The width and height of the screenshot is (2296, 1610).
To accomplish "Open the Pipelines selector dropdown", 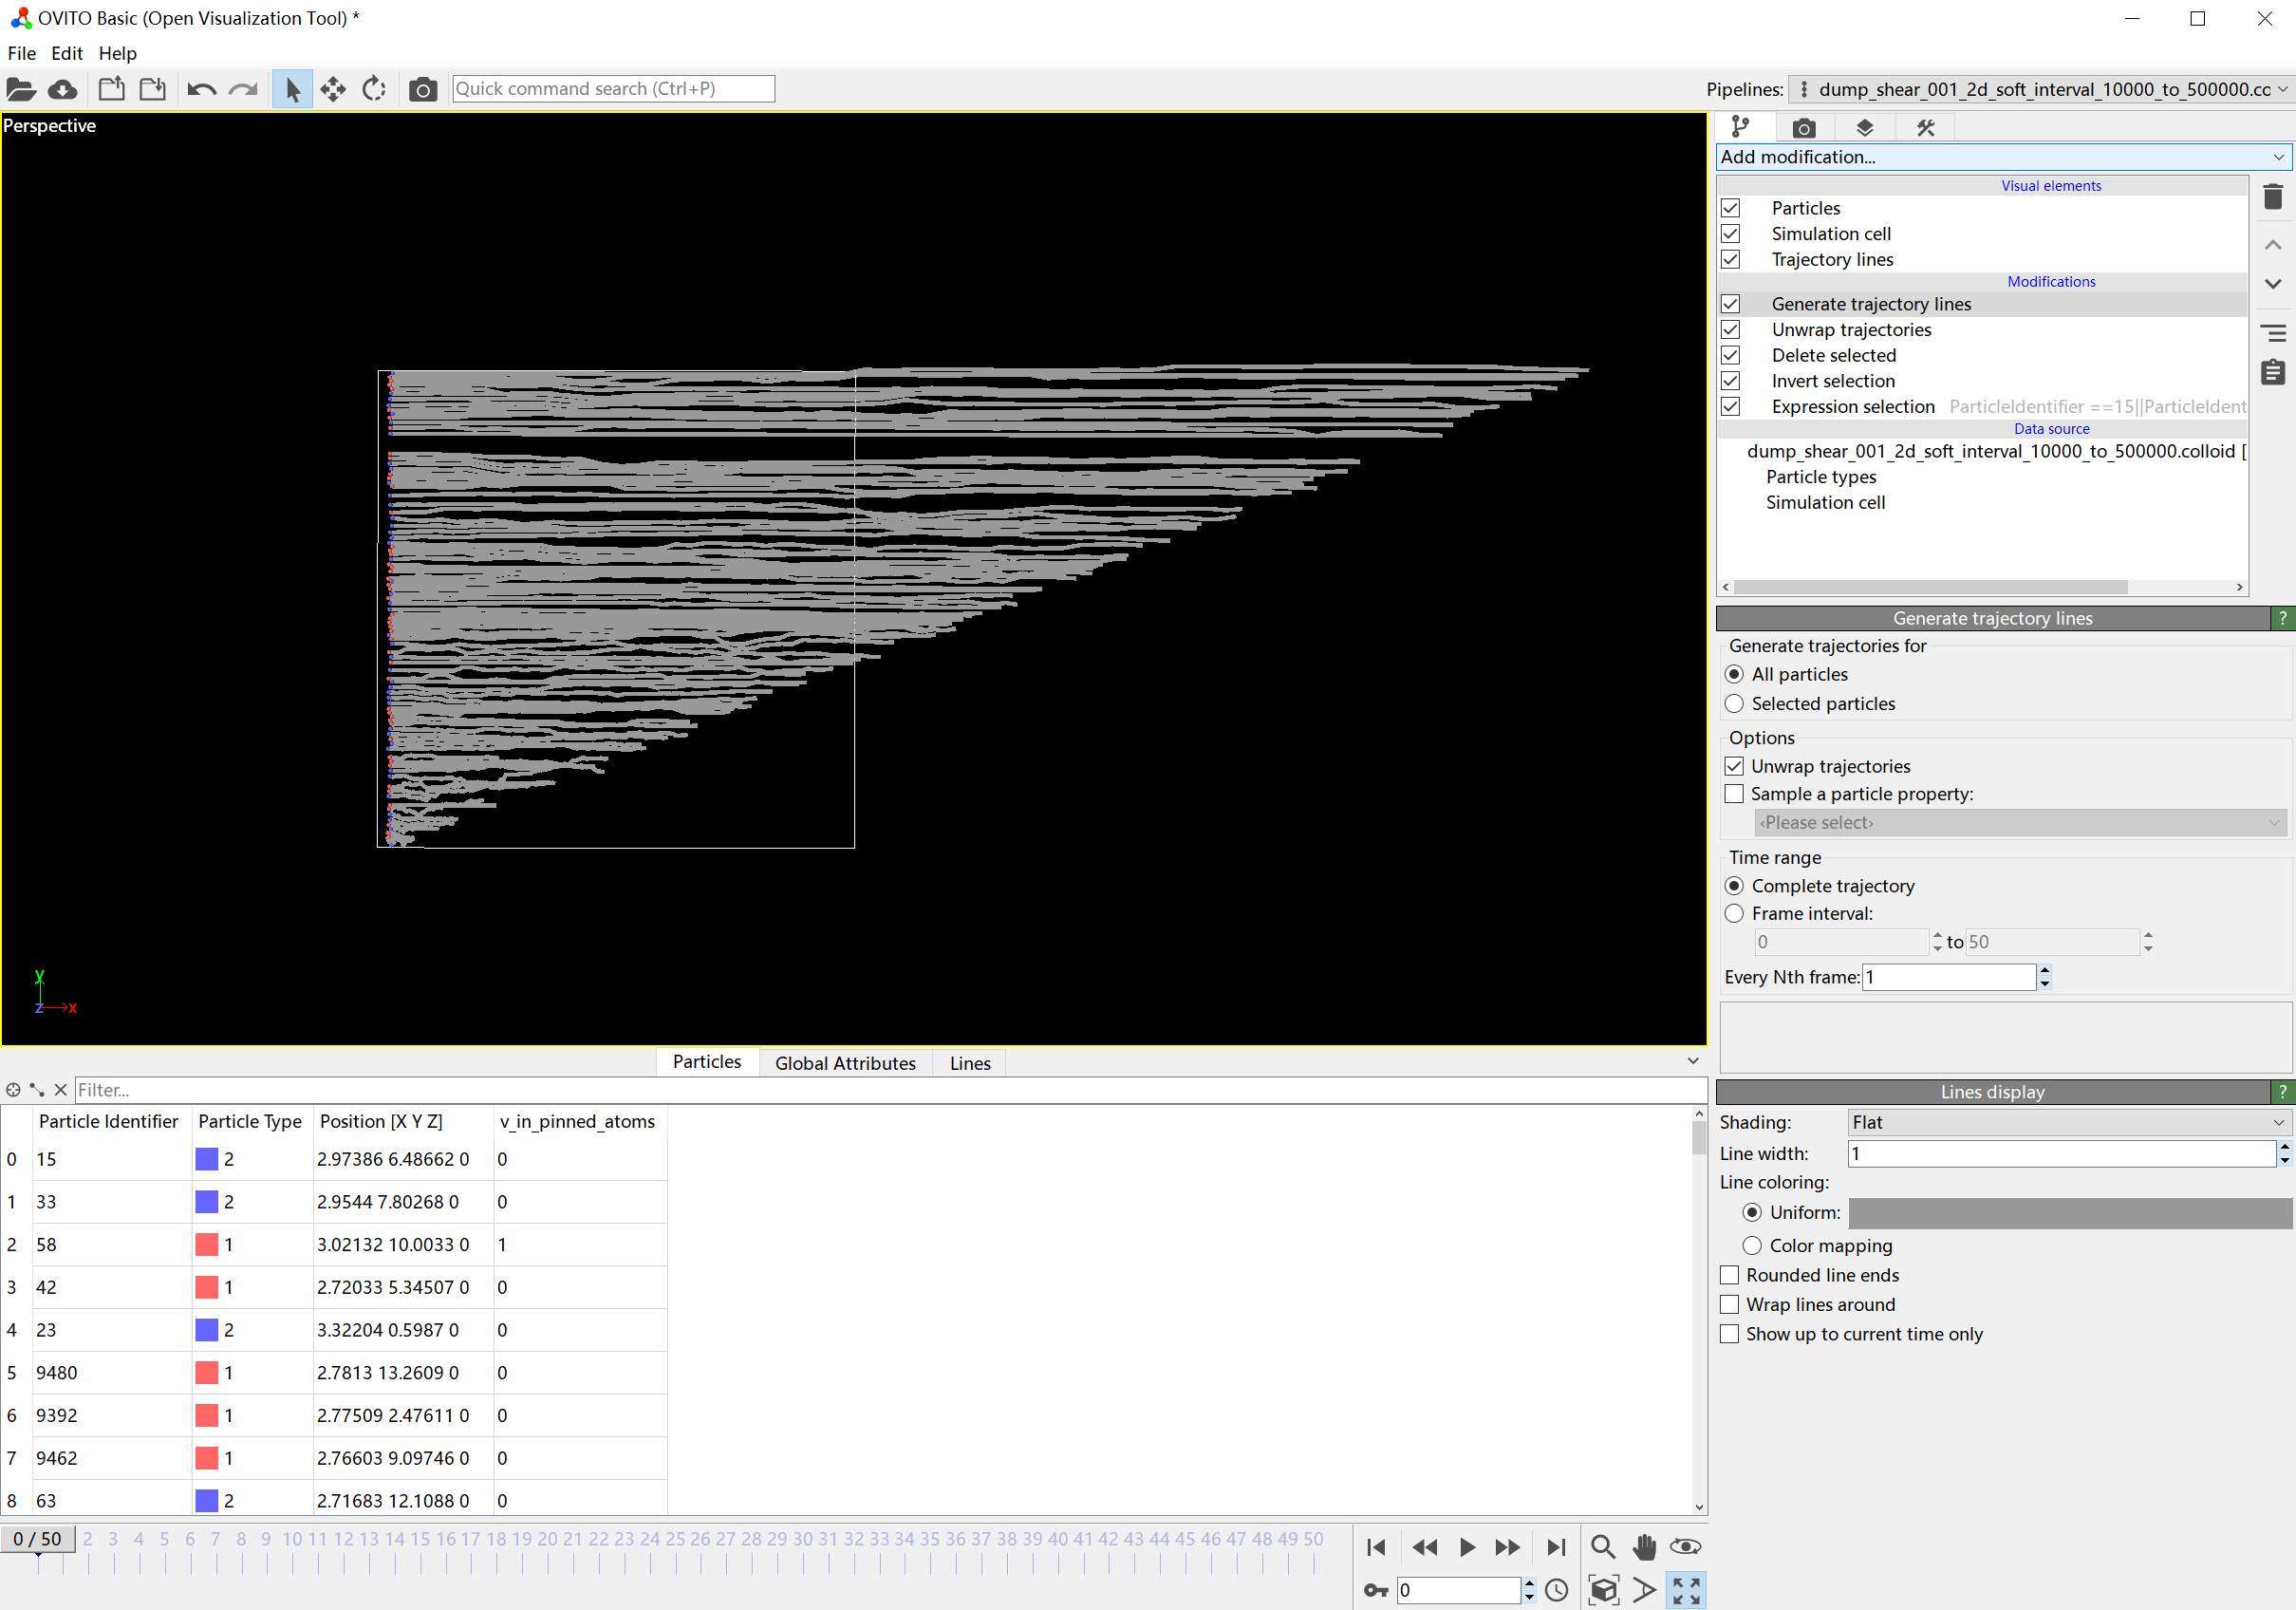I will tap(2042, 90).
